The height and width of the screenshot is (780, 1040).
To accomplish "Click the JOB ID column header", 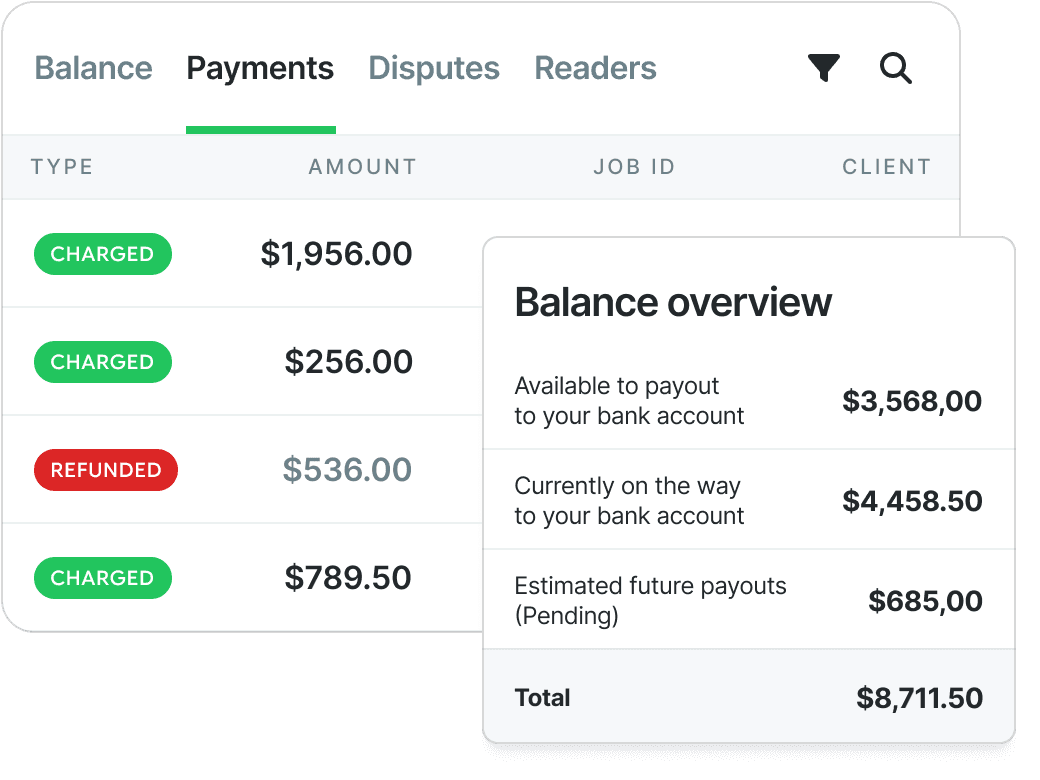I will (x=634, y=166).
